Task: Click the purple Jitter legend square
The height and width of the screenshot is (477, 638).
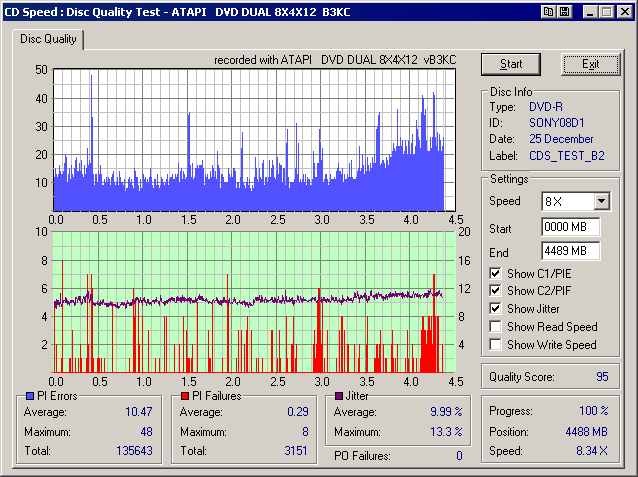Action: click(x=340, y=397)
